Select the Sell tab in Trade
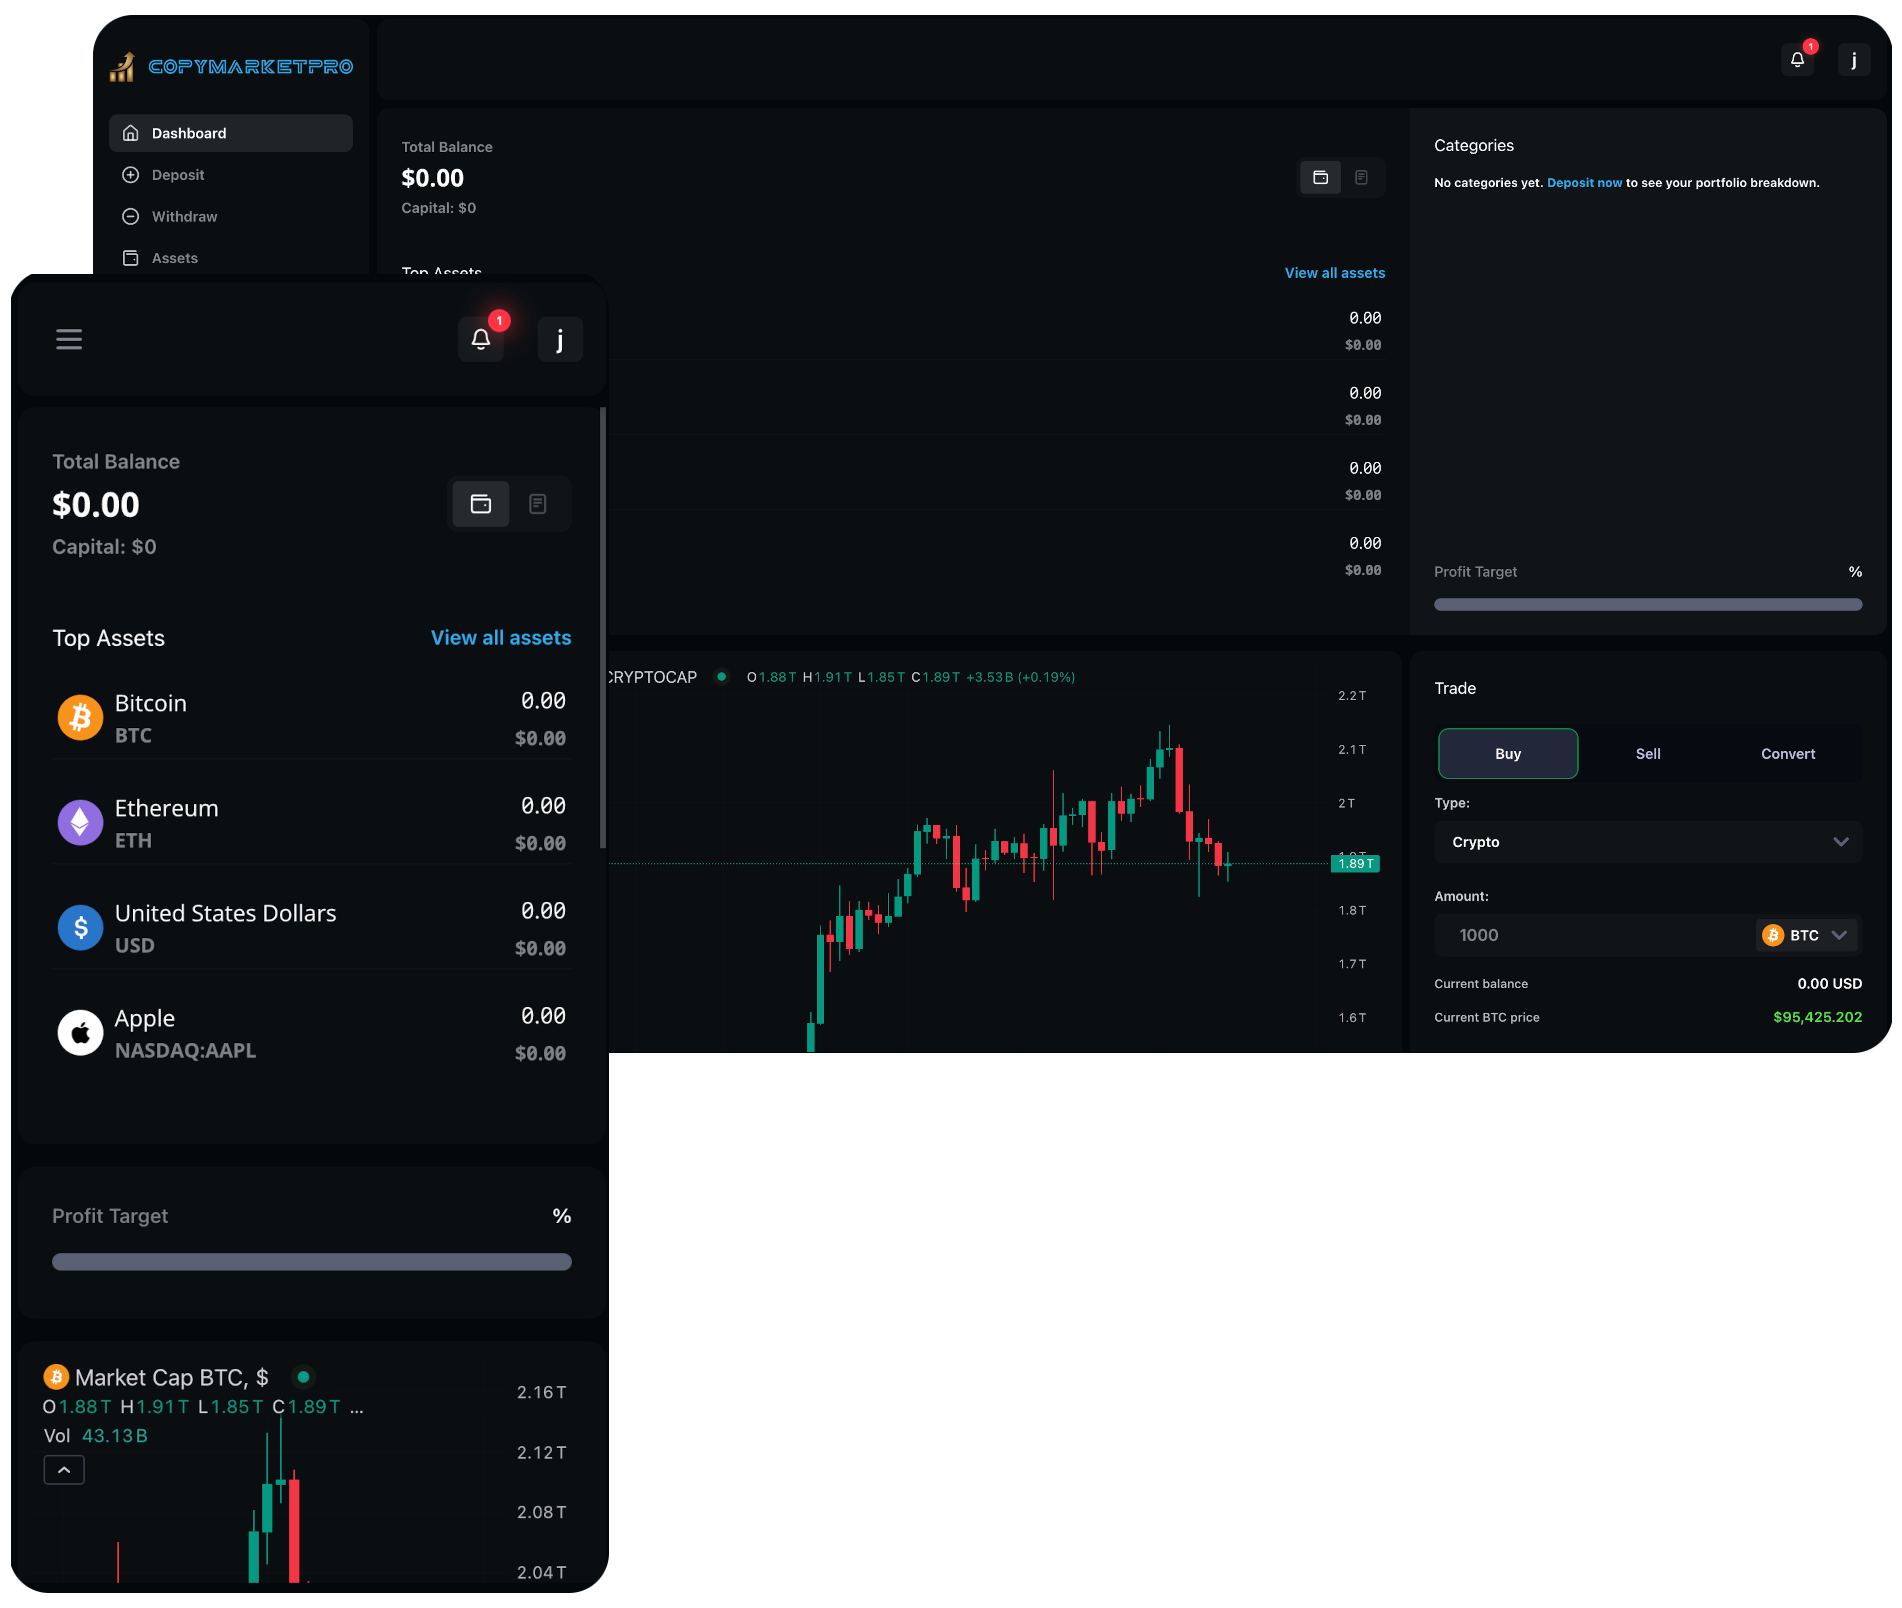Image resolution: width=1902 pixels, height=1608 pixels. pos(1647,754)
